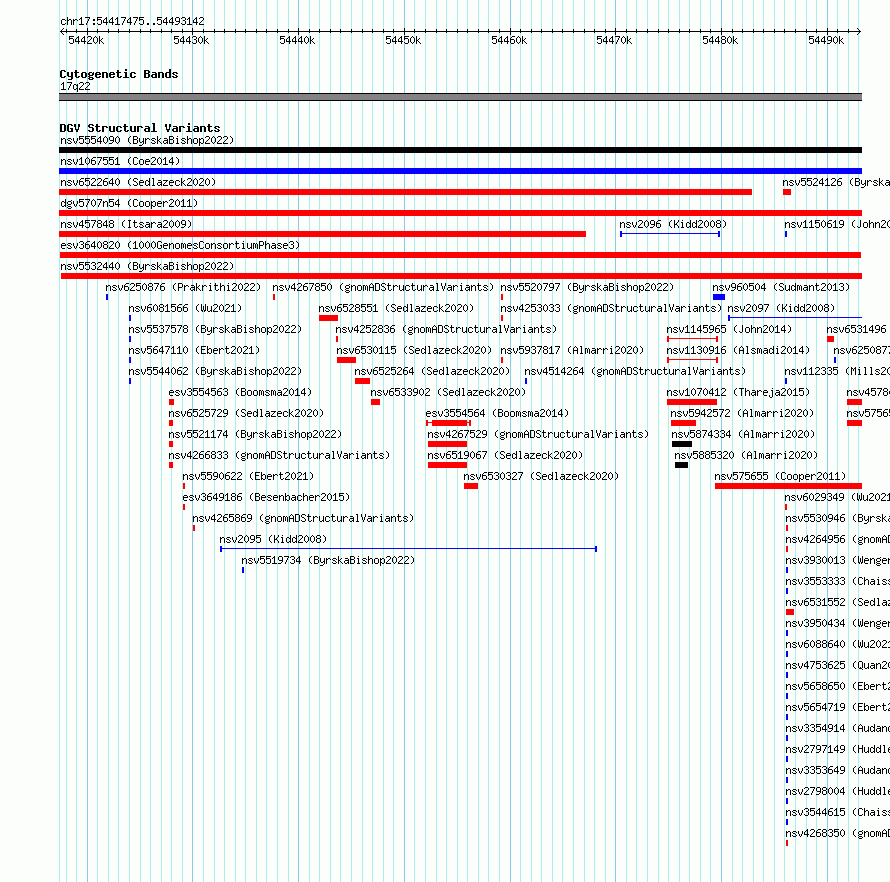Image resolution: width=890 pixels, height=882 pixels.
Task: Select nsv6530327 (Sedlazeck2020) label
Action: [x=541, y=476]
